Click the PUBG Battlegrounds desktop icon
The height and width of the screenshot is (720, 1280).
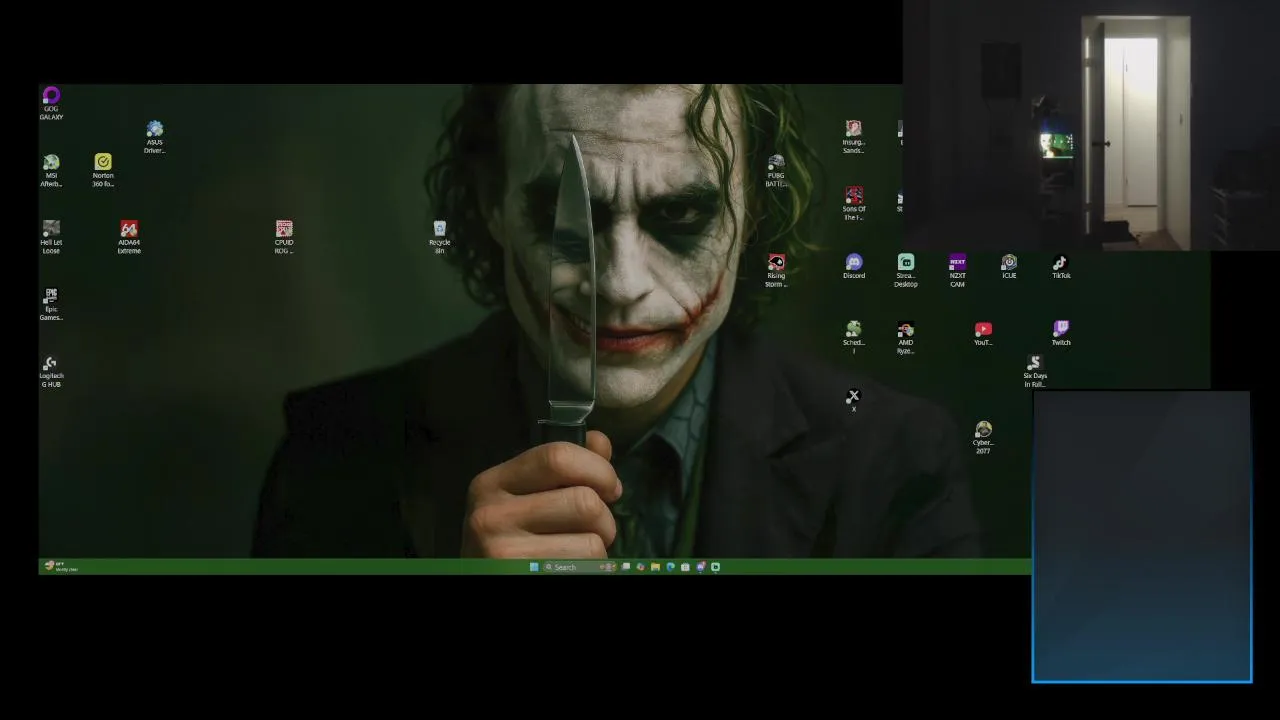pos(776,171)
